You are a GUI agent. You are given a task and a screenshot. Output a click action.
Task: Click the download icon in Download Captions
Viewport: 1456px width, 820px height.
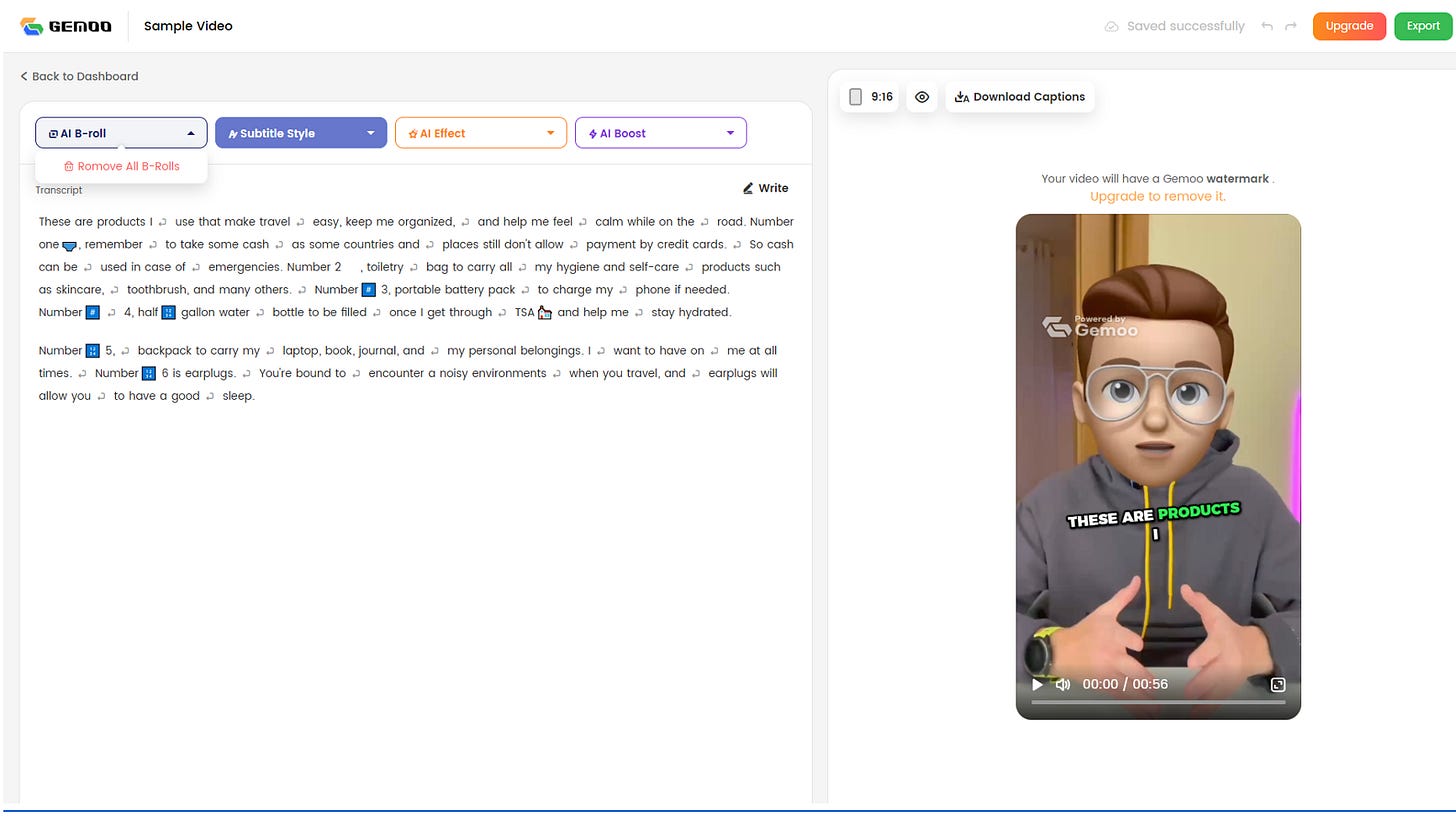(x=962, y=97)
